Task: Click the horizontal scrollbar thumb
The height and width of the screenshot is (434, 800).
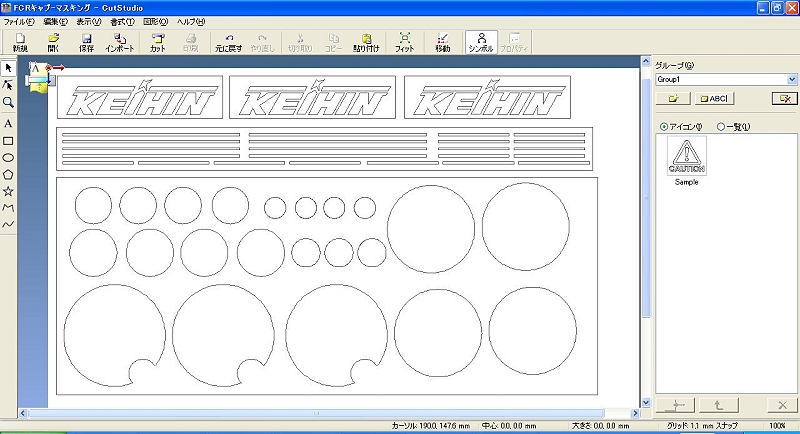Action: coord(316,413)
